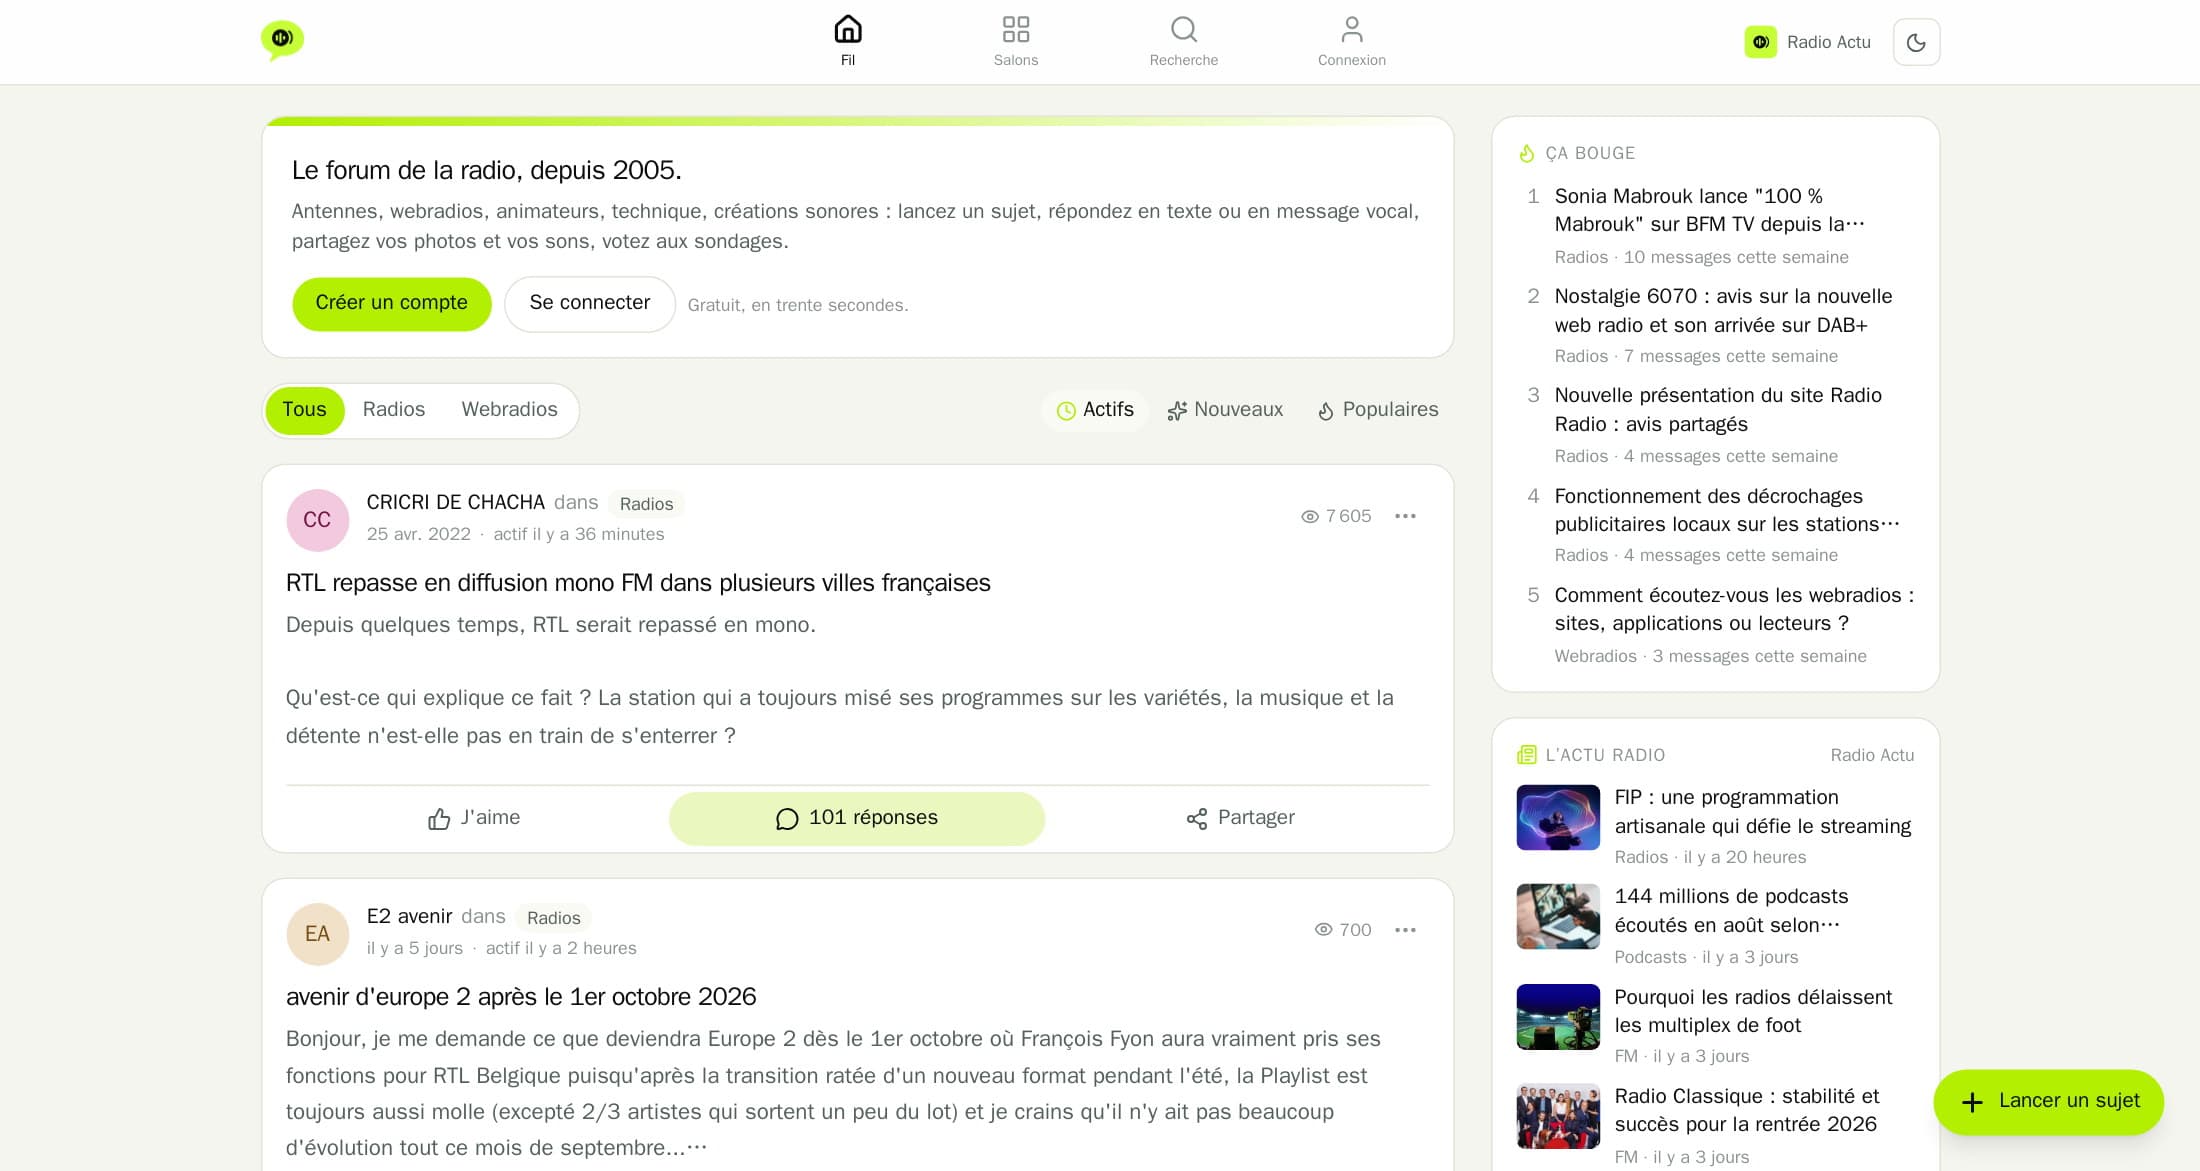The height and width of the screenshot is (1171, 2200).
Task: Click the eye icon by 7 605 views
Action: (x=1310, y=517)
